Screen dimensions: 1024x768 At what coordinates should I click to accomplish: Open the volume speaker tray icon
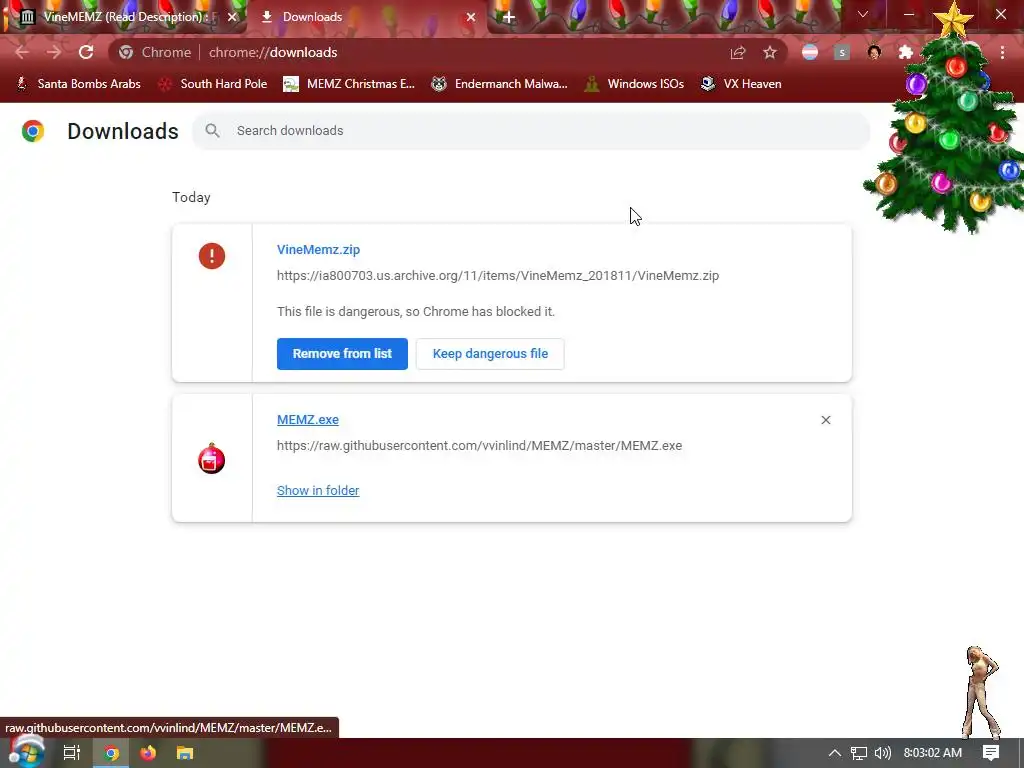click(882, 753)
